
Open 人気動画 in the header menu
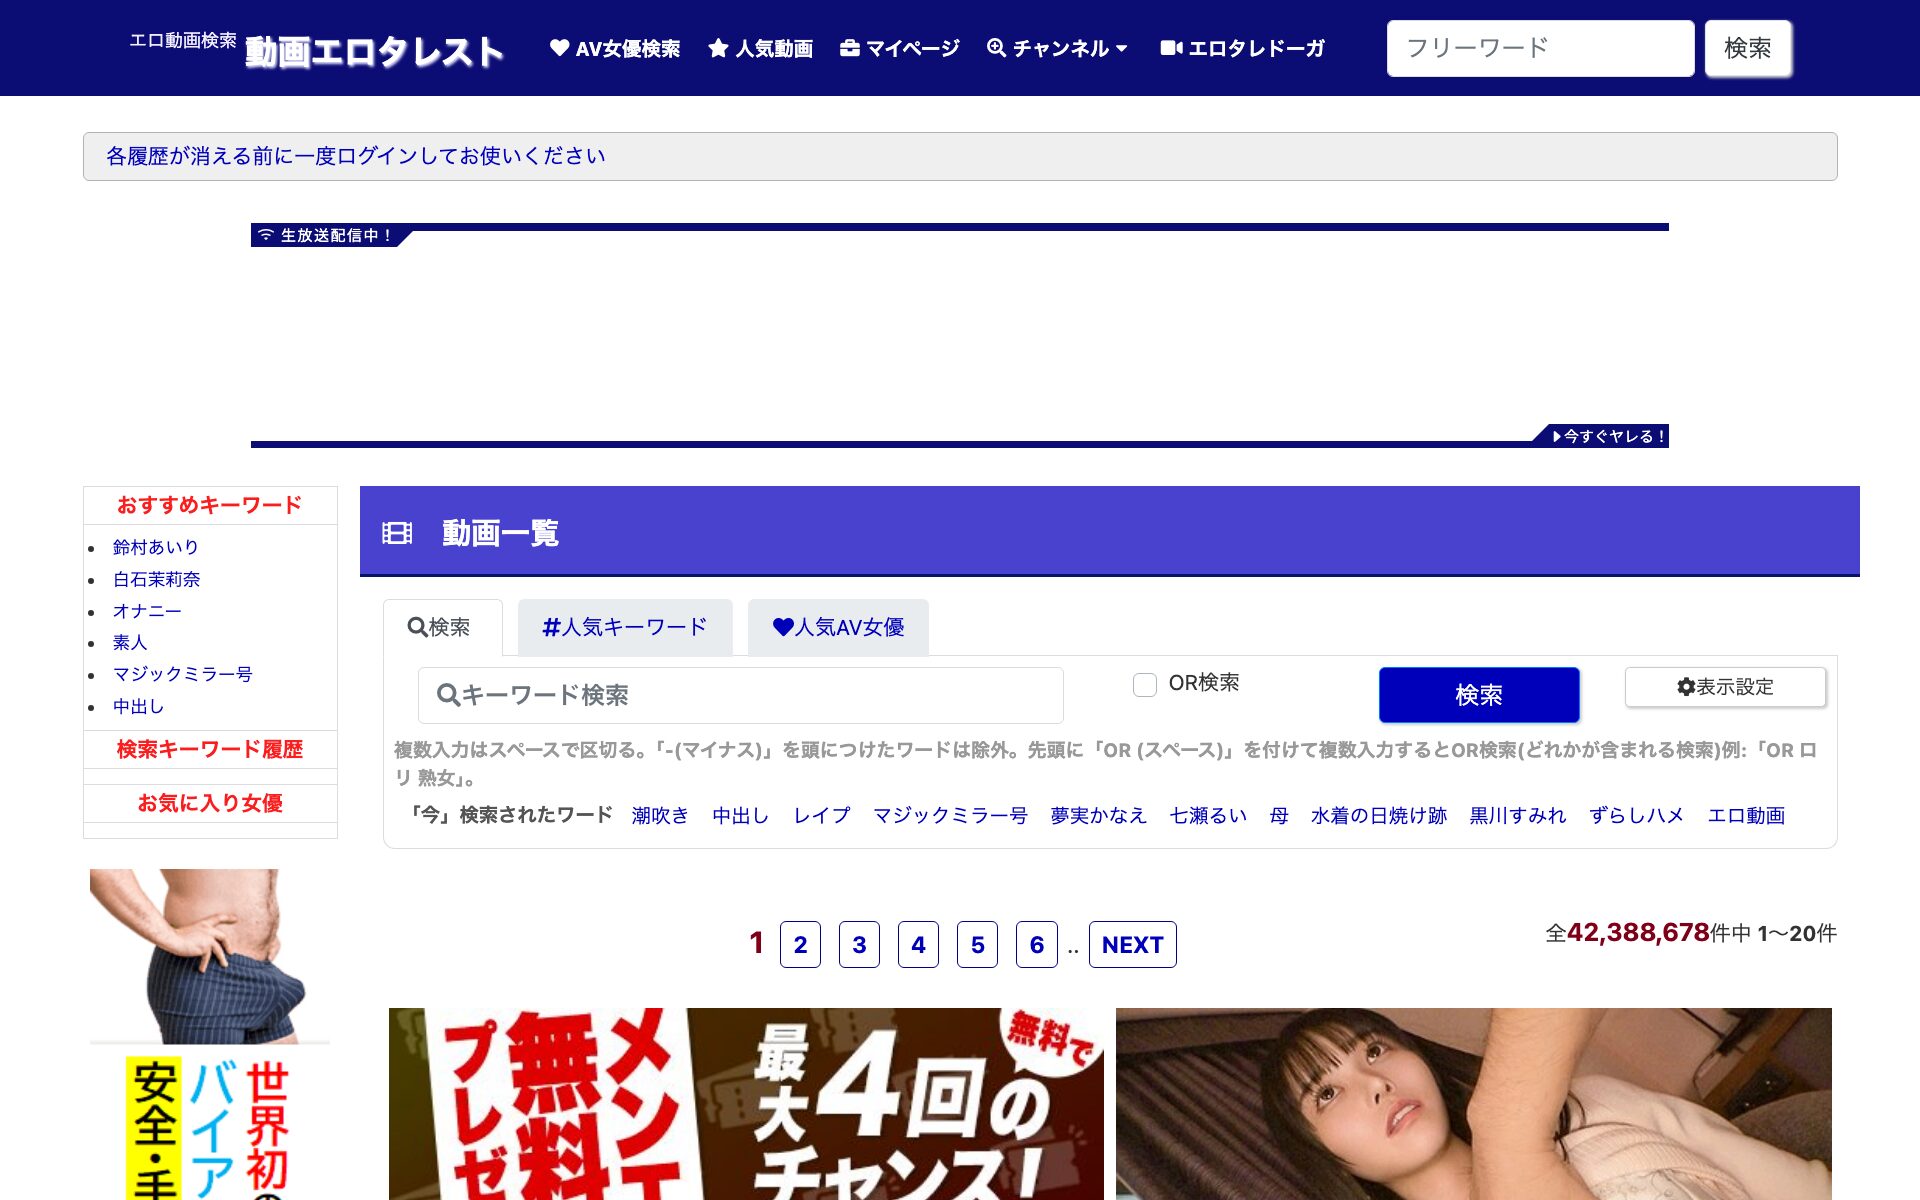(760, 48)
